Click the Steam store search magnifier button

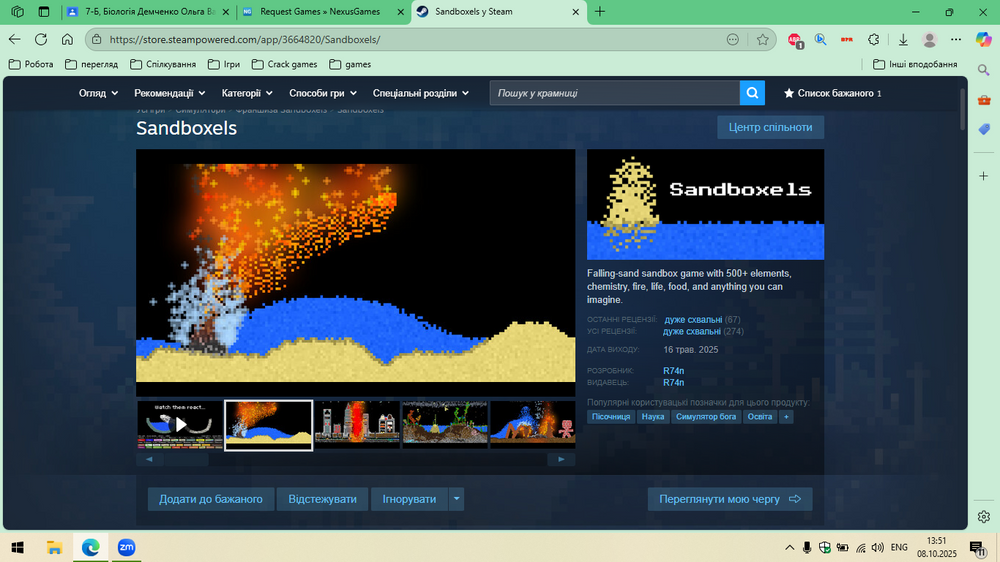752,93
